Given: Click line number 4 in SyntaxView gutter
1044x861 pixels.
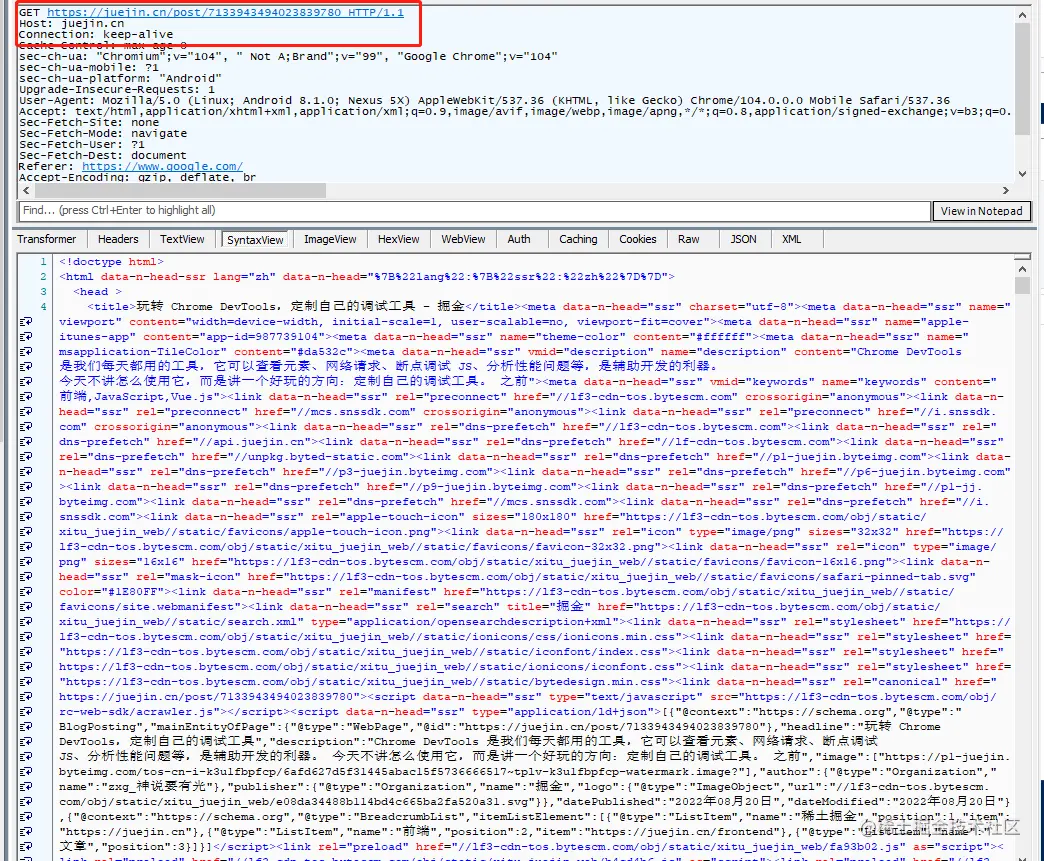Looking at the screenshot, I should click(x=43, y=306).
